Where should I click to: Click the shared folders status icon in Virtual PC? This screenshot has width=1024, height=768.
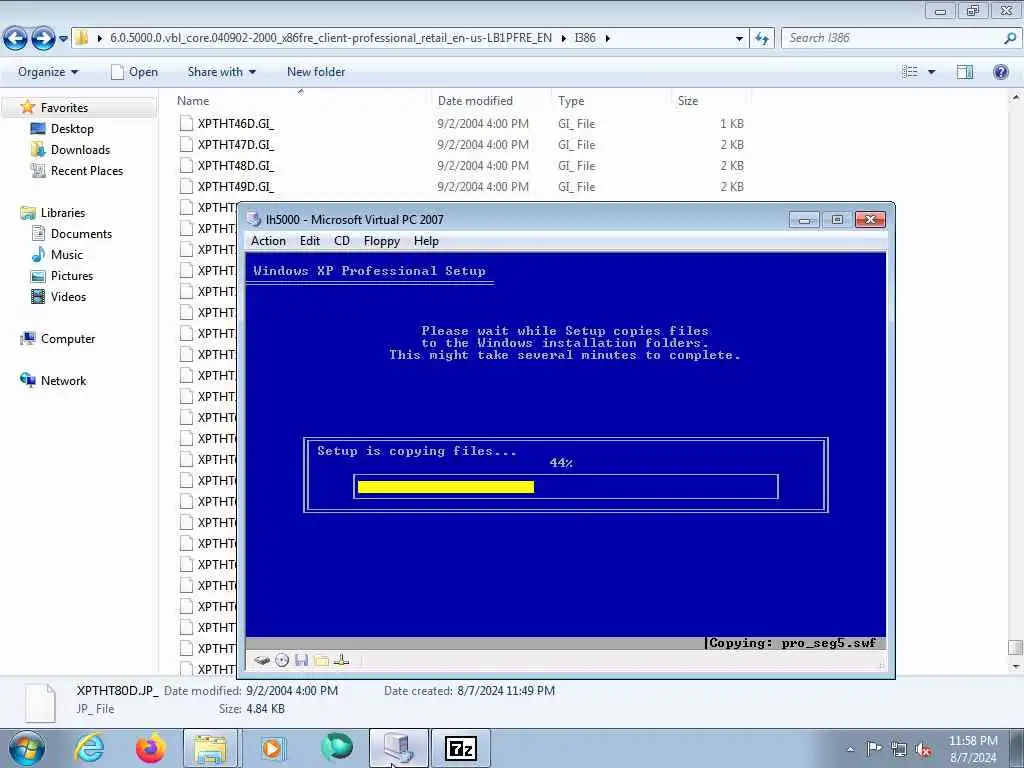(x=321, y=660)
